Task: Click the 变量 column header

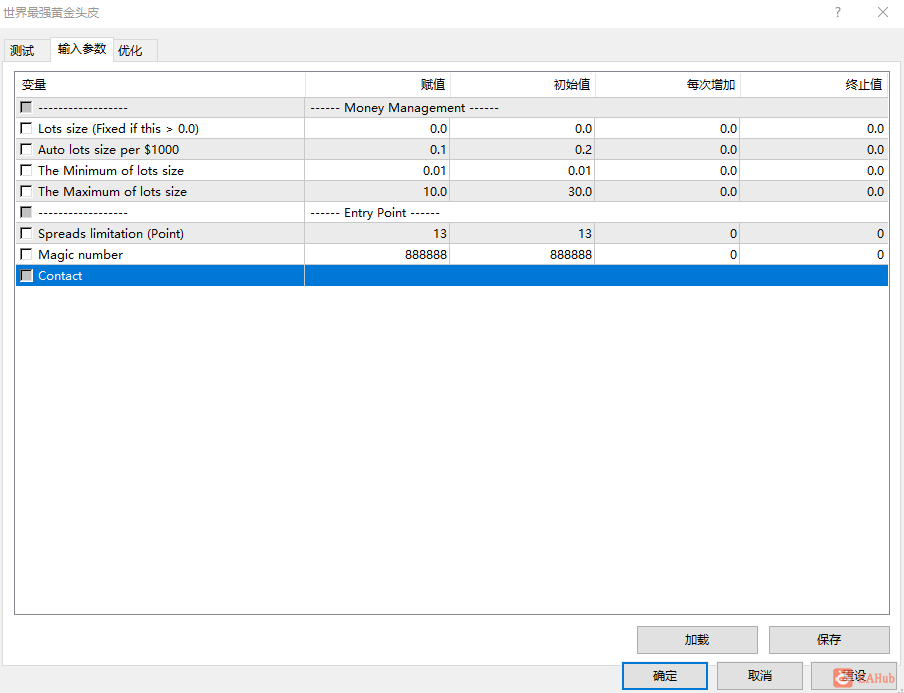Action: click(x=160, y=85)
